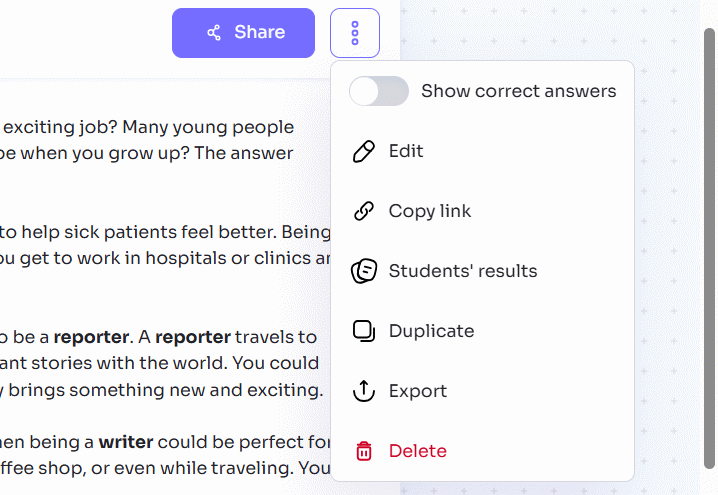Image resolution: width=718 pixels, height=495 pixels.
Task: Select the Edit menu entry text
Action: (406, 151)
